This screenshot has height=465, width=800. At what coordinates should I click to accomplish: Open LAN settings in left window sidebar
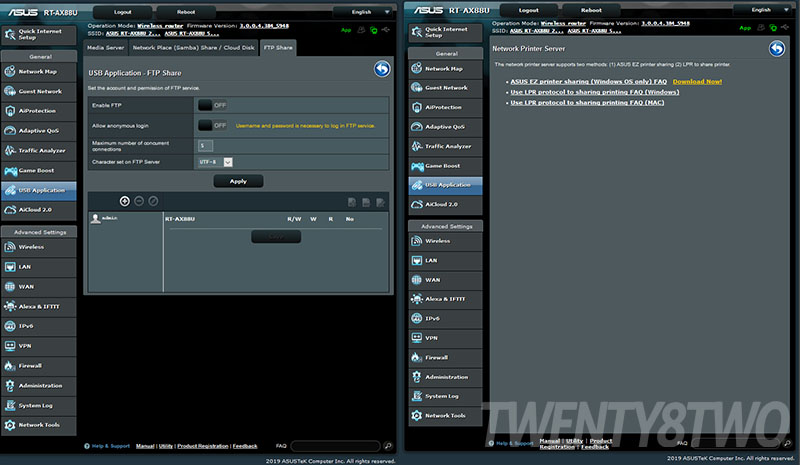39,267
